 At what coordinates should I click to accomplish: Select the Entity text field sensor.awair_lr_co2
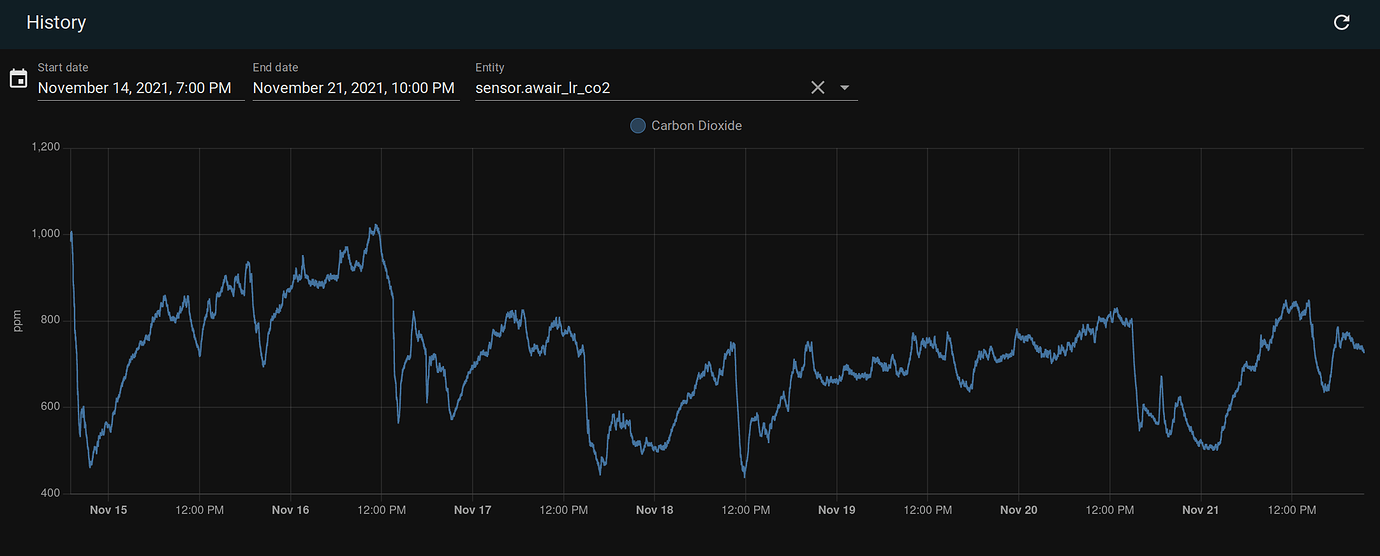[640, 88]
